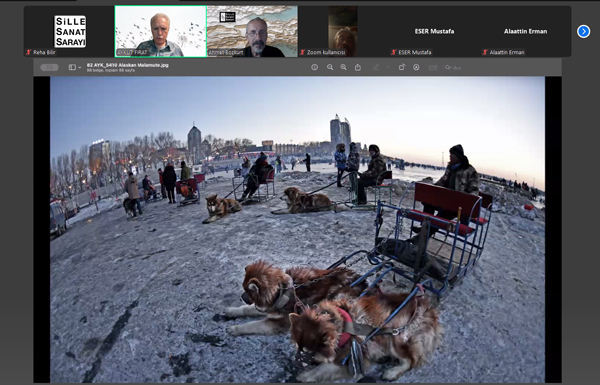
Task: Select the Sille Sanat Sarayı participant tile
Action: [69, 31]
